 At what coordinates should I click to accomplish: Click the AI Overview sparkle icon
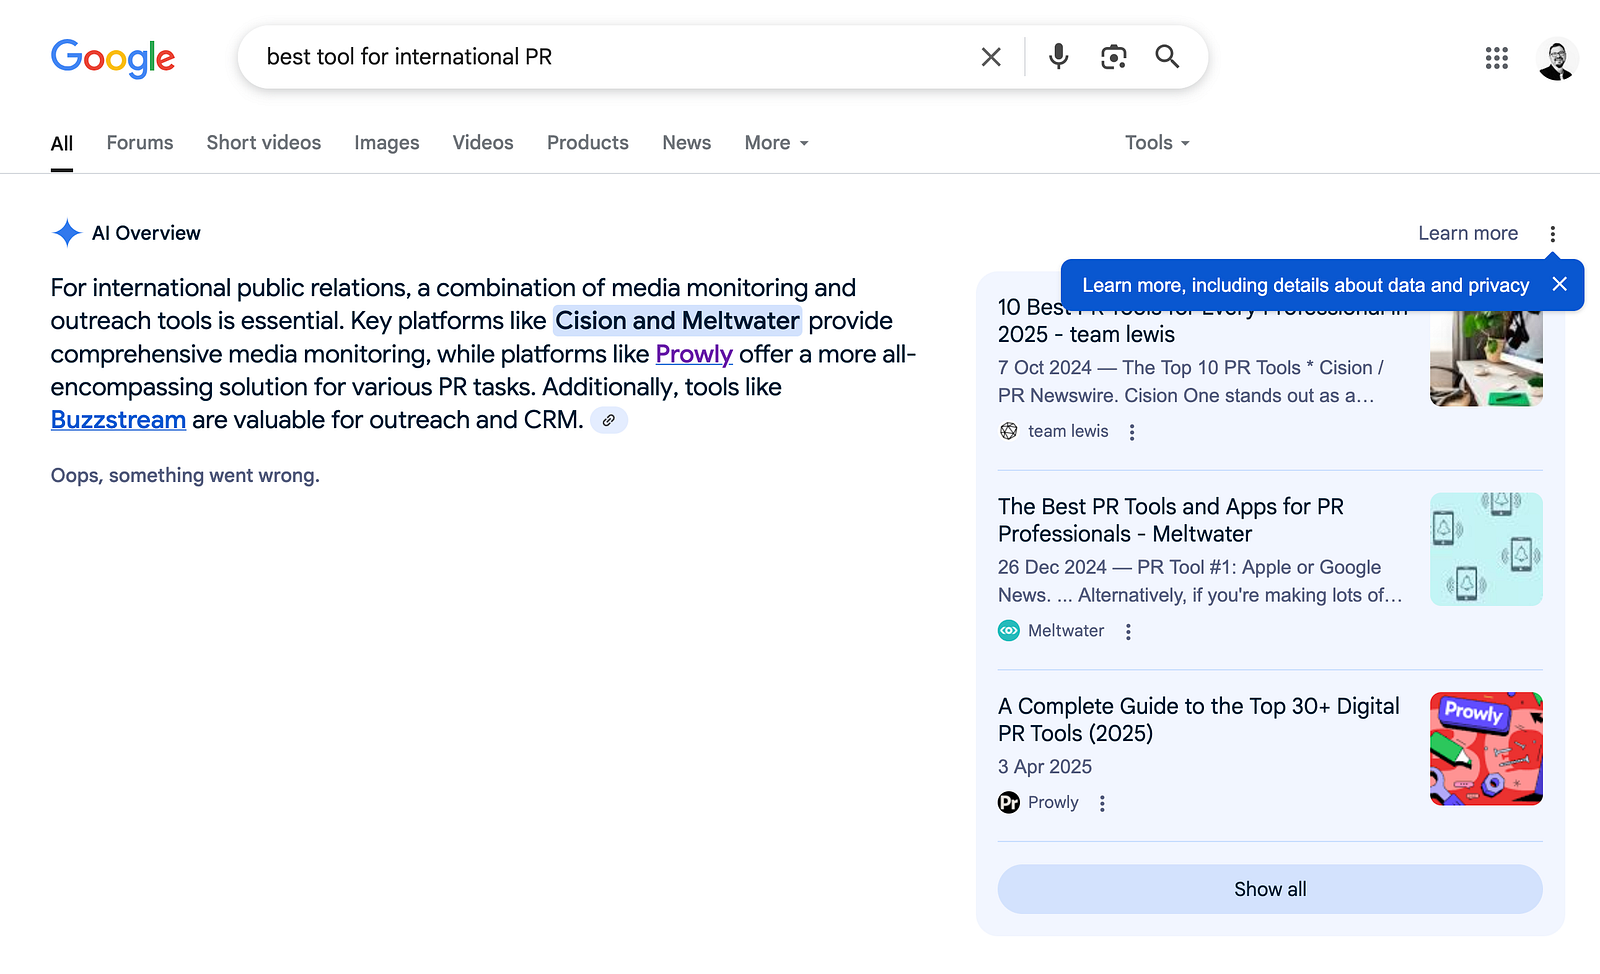67,233
